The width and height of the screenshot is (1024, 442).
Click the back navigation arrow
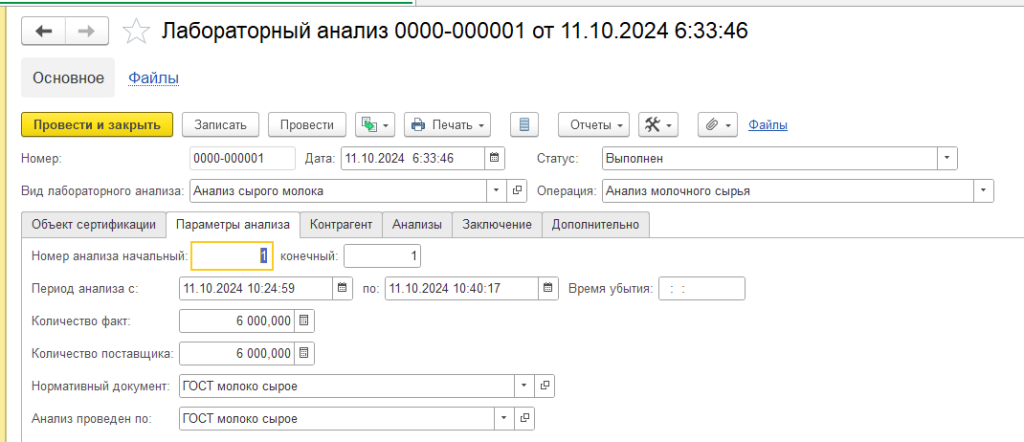click(x=44, y=32)
